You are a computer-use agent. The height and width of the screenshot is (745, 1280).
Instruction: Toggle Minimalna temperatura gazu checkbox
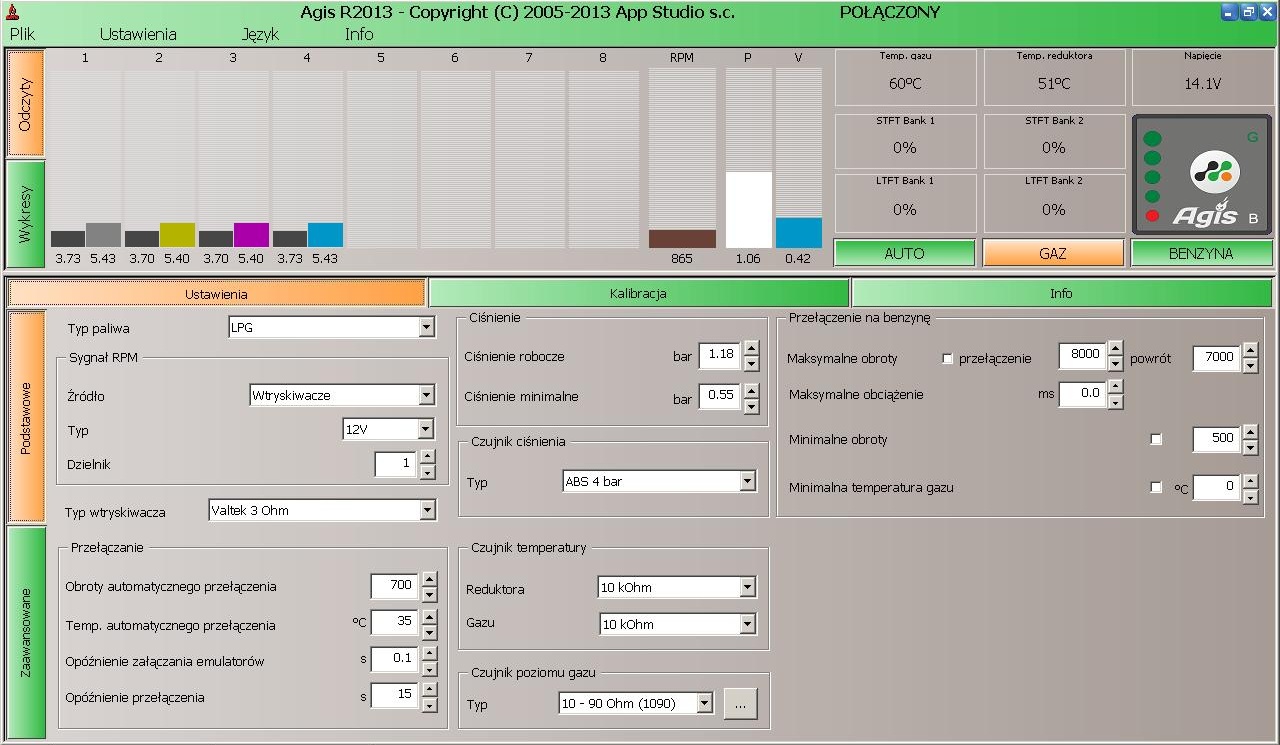pyautogui.click(x=1156, y=488)
